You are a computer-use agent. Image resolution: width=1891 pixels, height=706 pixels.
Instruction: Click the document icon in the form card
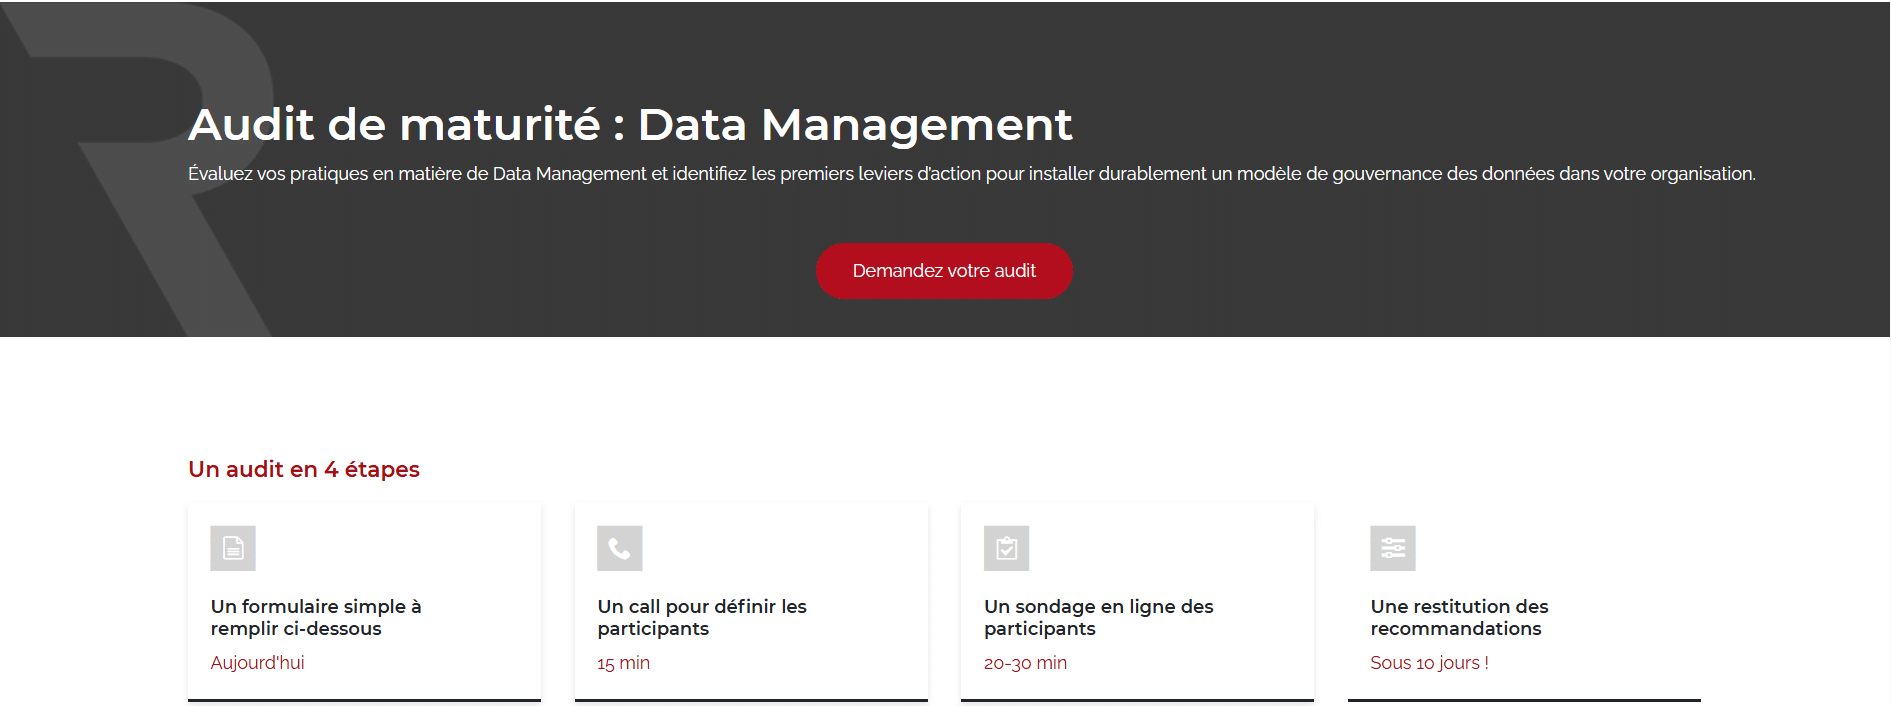(233, 548)
